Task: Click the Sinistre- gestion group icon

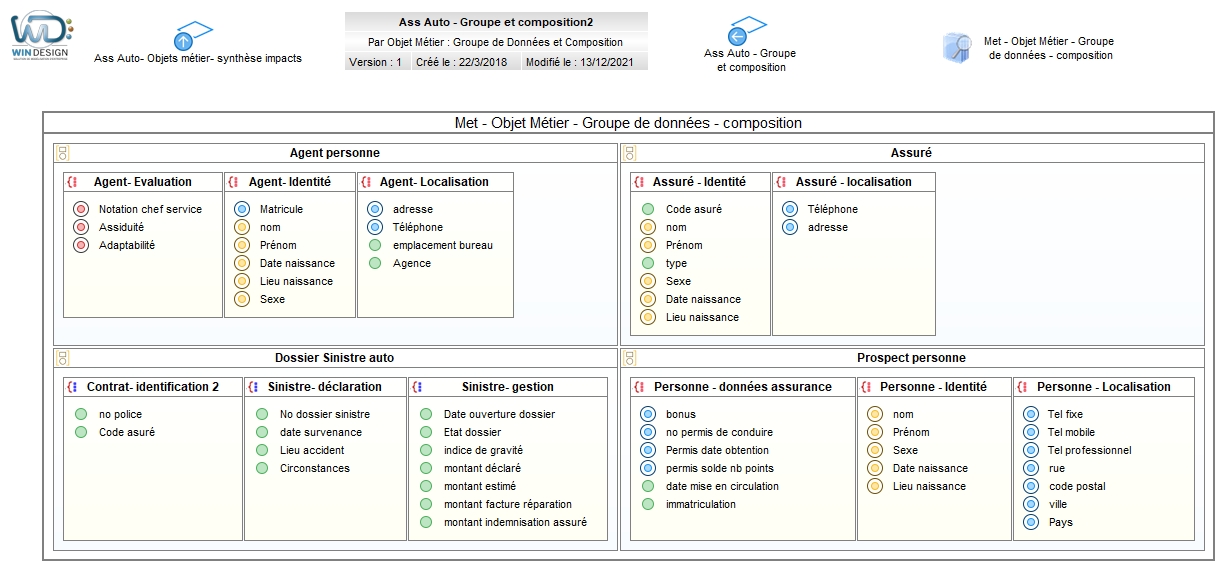Action: [417, 387]
